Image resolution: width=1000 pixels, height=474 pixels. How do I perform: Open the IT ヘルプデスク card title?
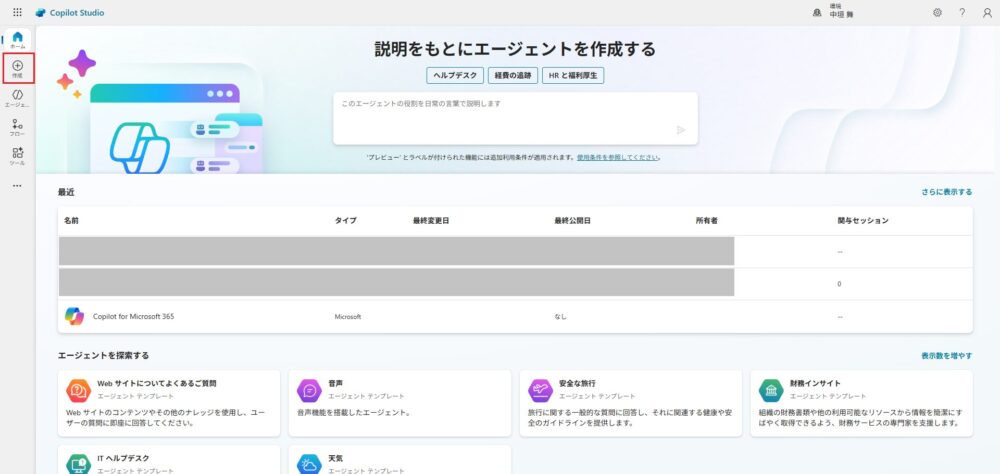click(x=124, y=458)
